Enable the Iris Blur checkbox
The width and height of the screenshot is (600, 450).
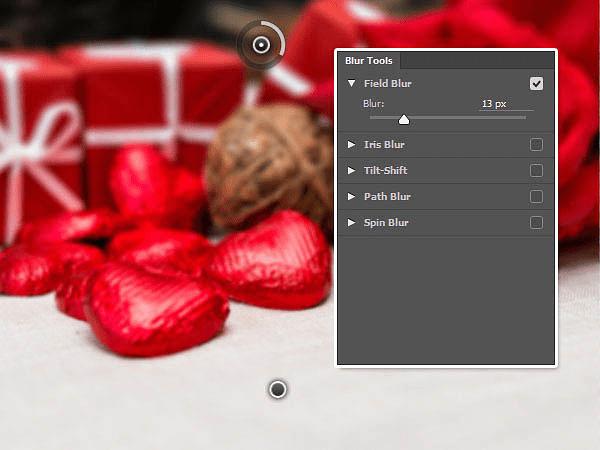tap(536, 145)
